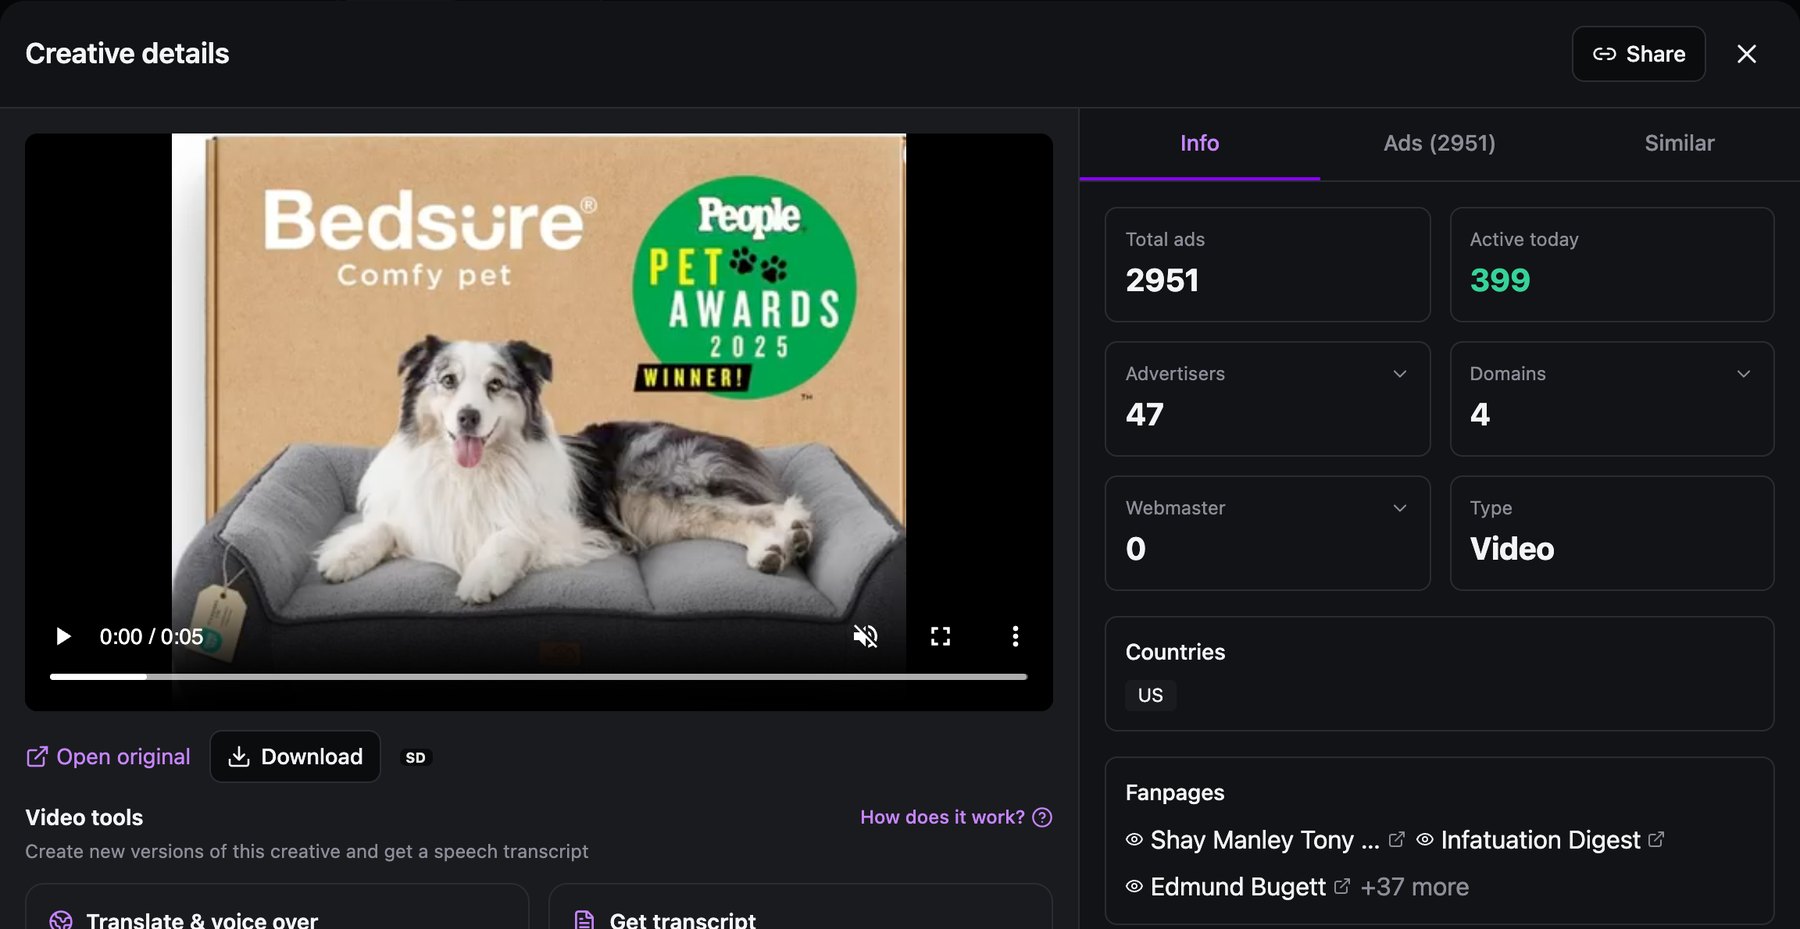The height and width of the screenshot is (929, 1800).
Task: Open video player three-dot menu
Action: [x=1015, y=636]
